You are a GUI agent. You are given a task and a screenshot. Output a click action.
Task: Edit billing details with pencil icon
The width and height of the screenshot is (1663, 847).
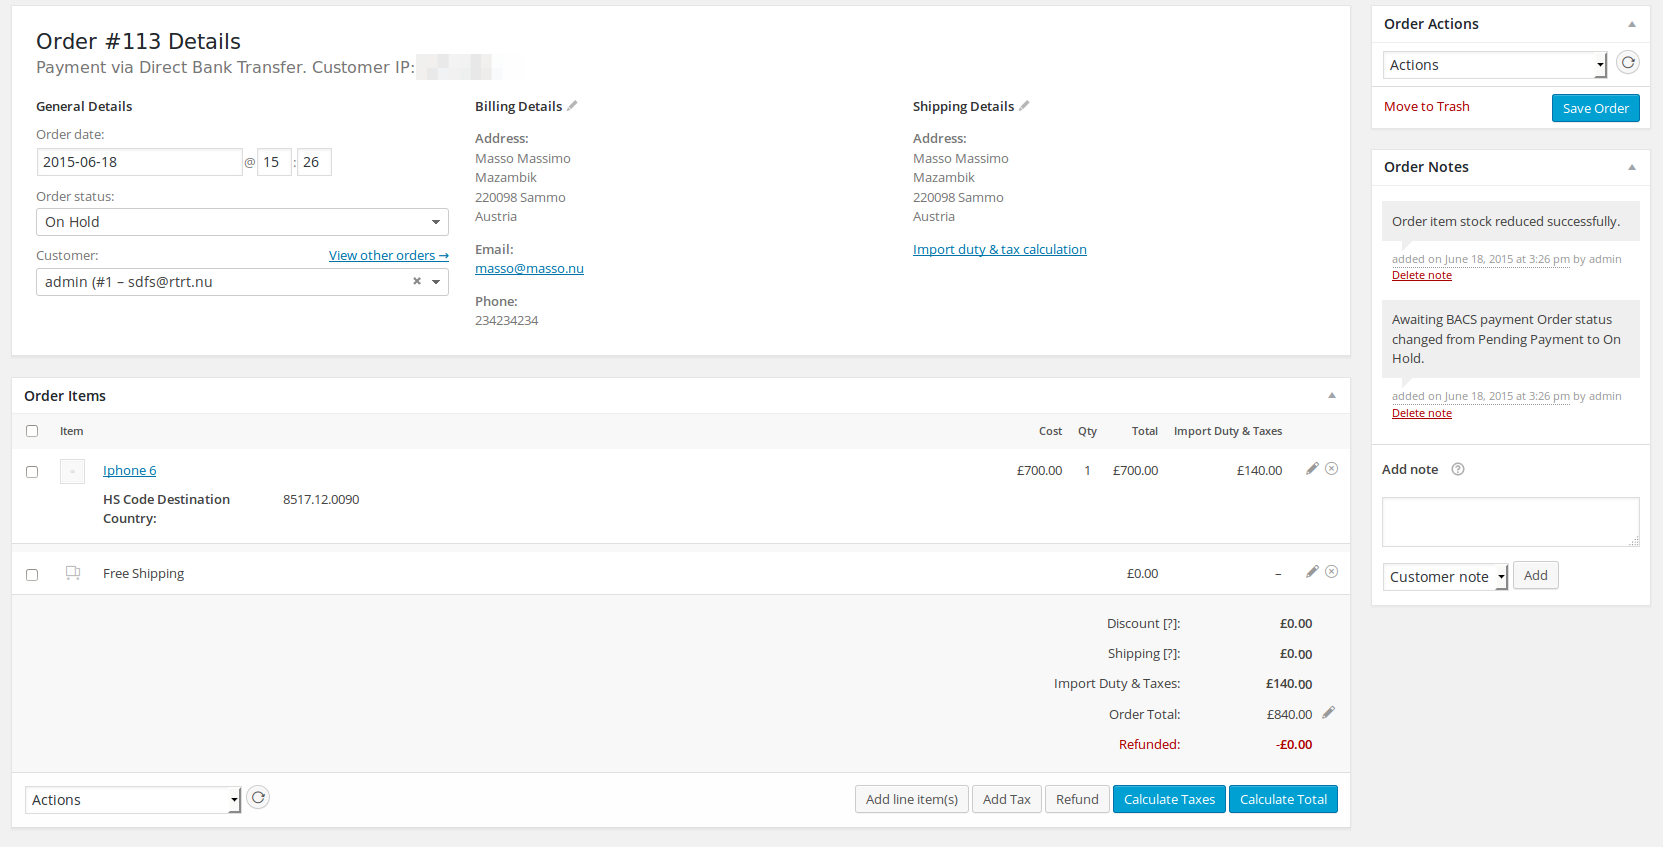[572, 106]
